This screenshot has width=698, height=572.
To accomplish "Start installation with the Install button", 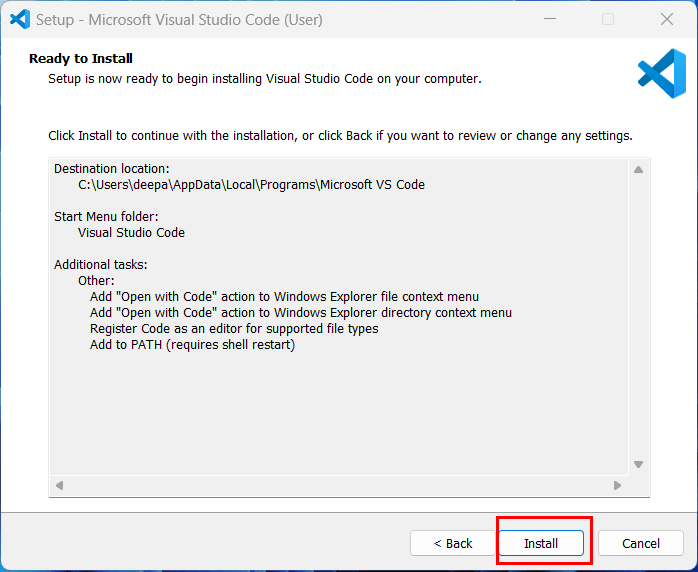I will (541, 543).
